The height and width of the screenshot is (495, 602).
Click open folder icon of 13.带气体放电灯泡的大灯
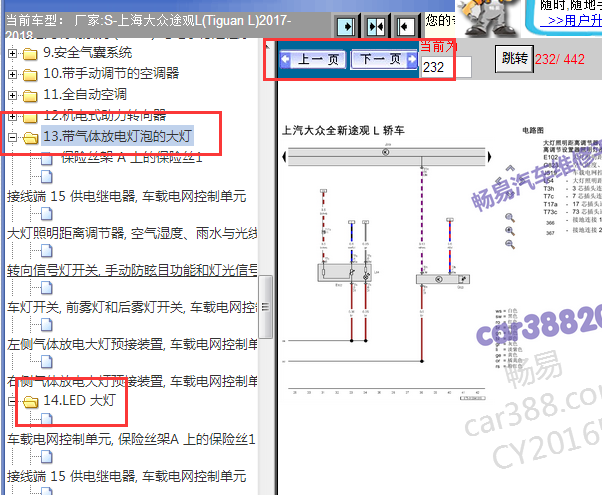pyautogui.click(x=30, y=137)
